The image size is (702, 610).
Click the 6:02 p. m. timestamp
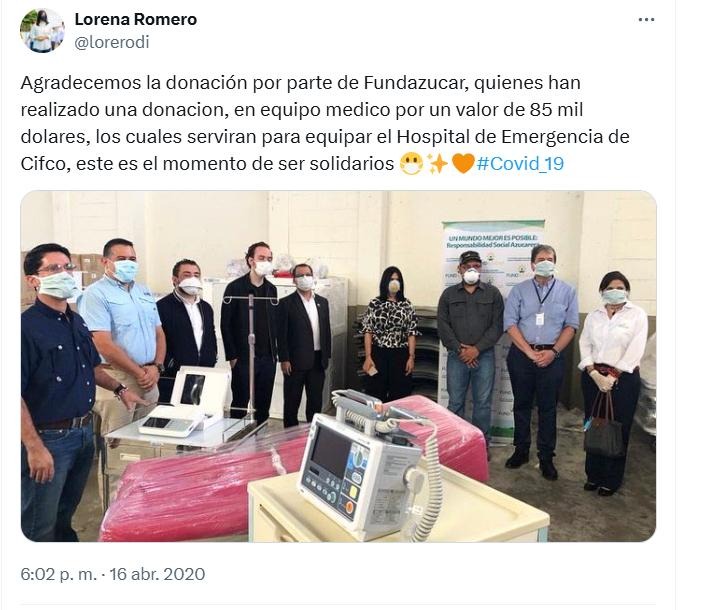tap(58, 574)
